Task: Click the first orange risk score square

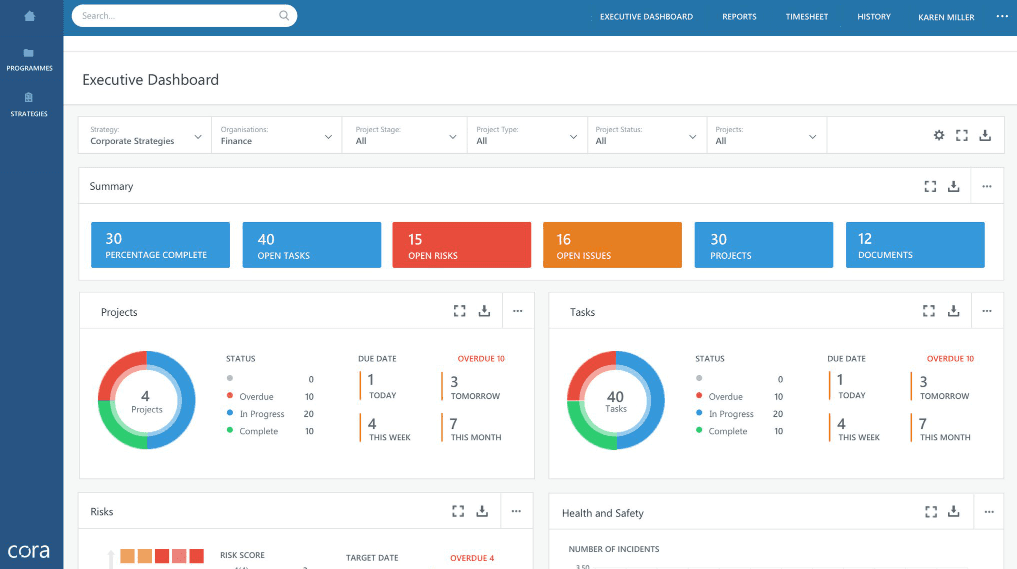Action: pyautogui.click(x=127, y=556)
